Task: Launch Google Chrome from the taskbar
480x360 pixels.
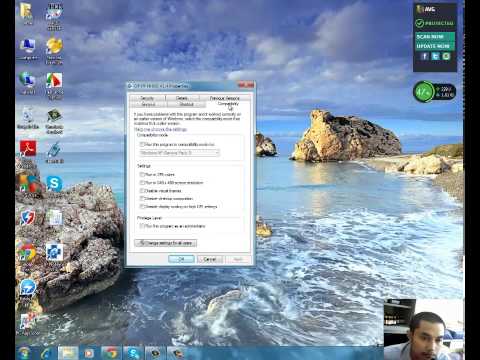Action: (x=111, y=353)
